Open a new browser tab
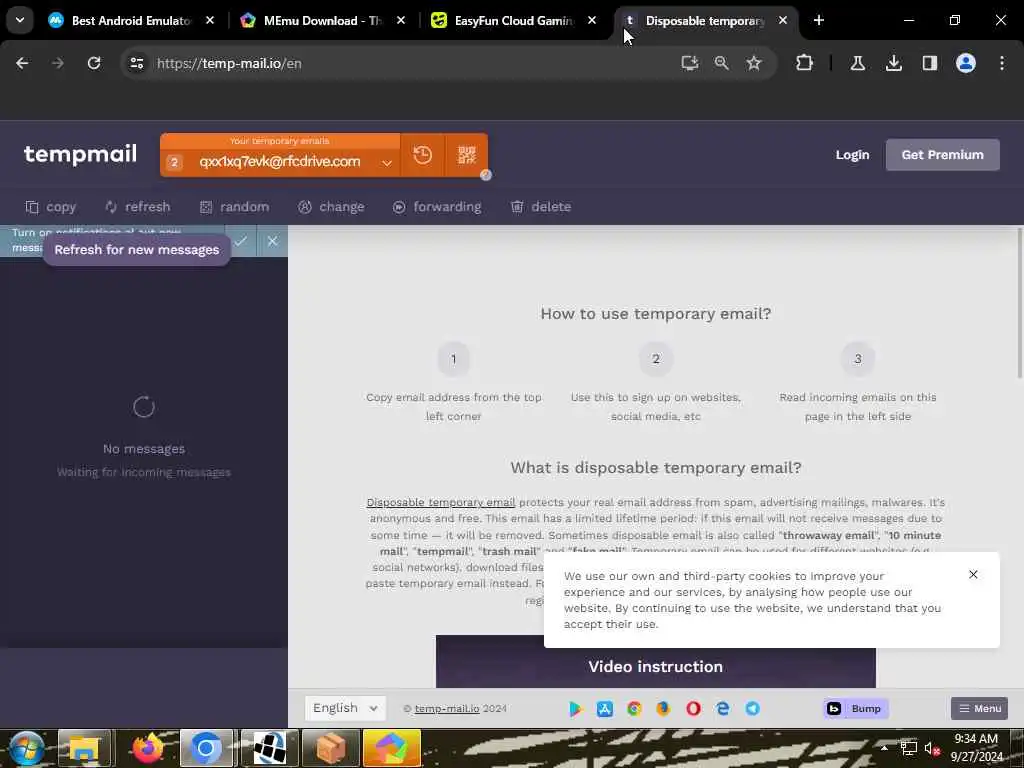 (818, 21)
